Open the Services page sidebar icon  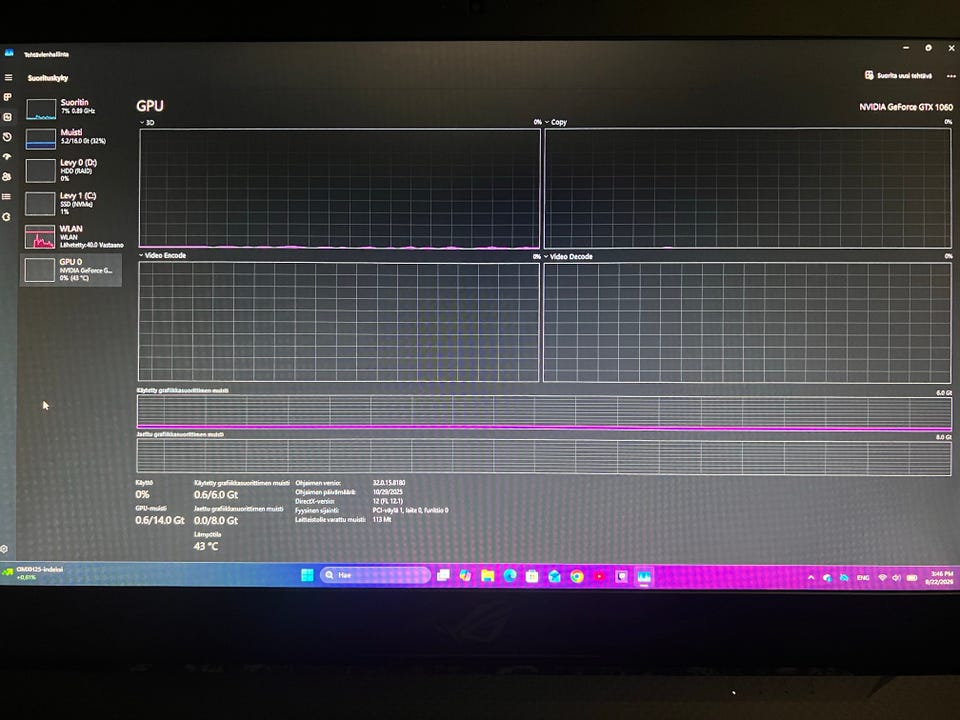[x=7, y=217]
